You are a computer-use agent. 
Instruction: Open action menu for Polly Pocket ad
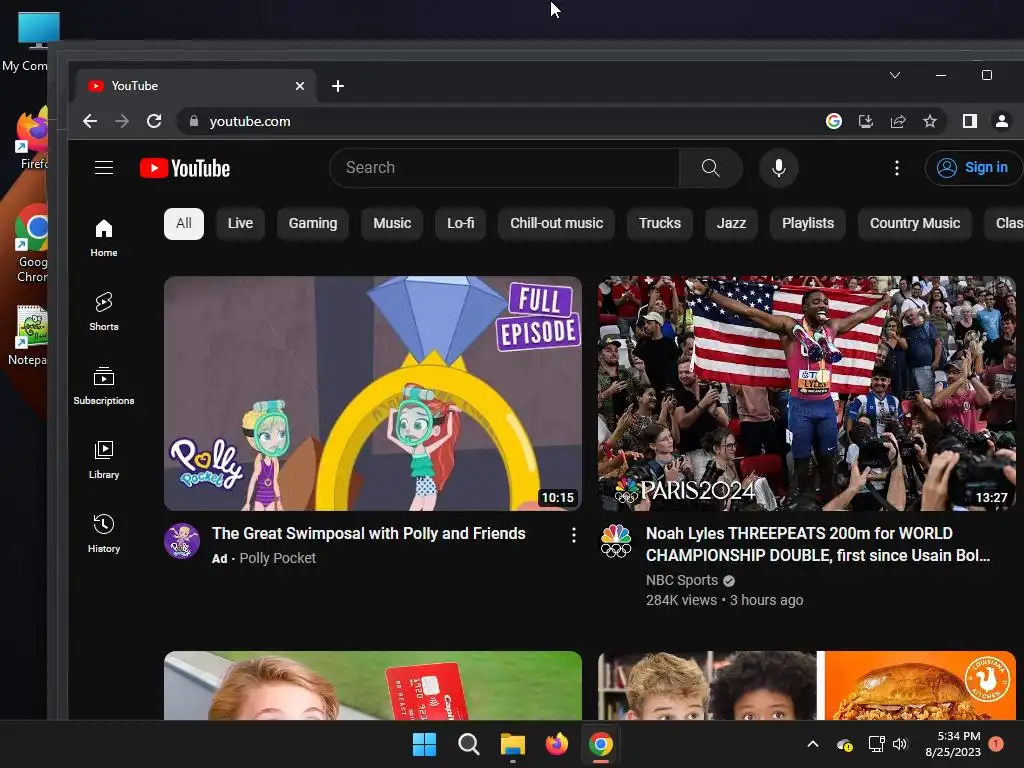click(573, 536)
